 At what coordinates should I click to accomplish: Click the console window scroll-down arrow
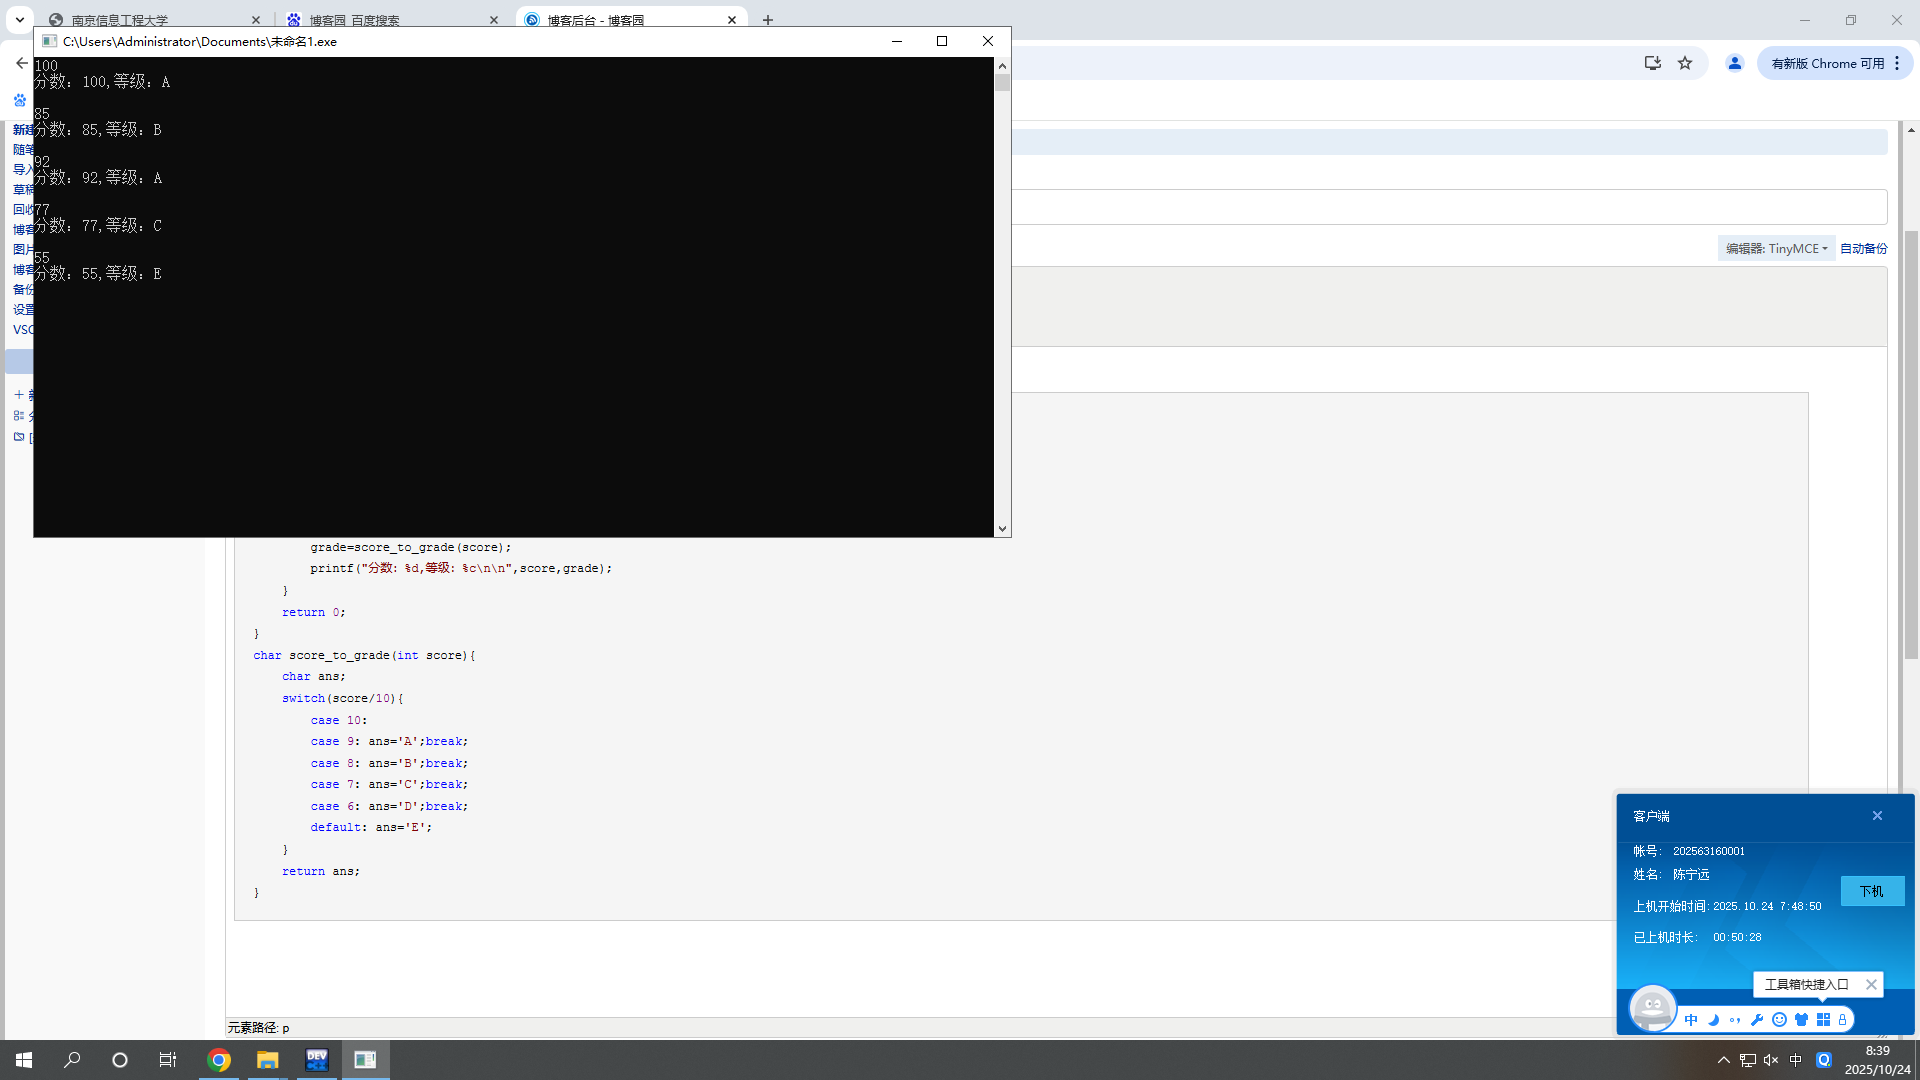point(1002,529)
